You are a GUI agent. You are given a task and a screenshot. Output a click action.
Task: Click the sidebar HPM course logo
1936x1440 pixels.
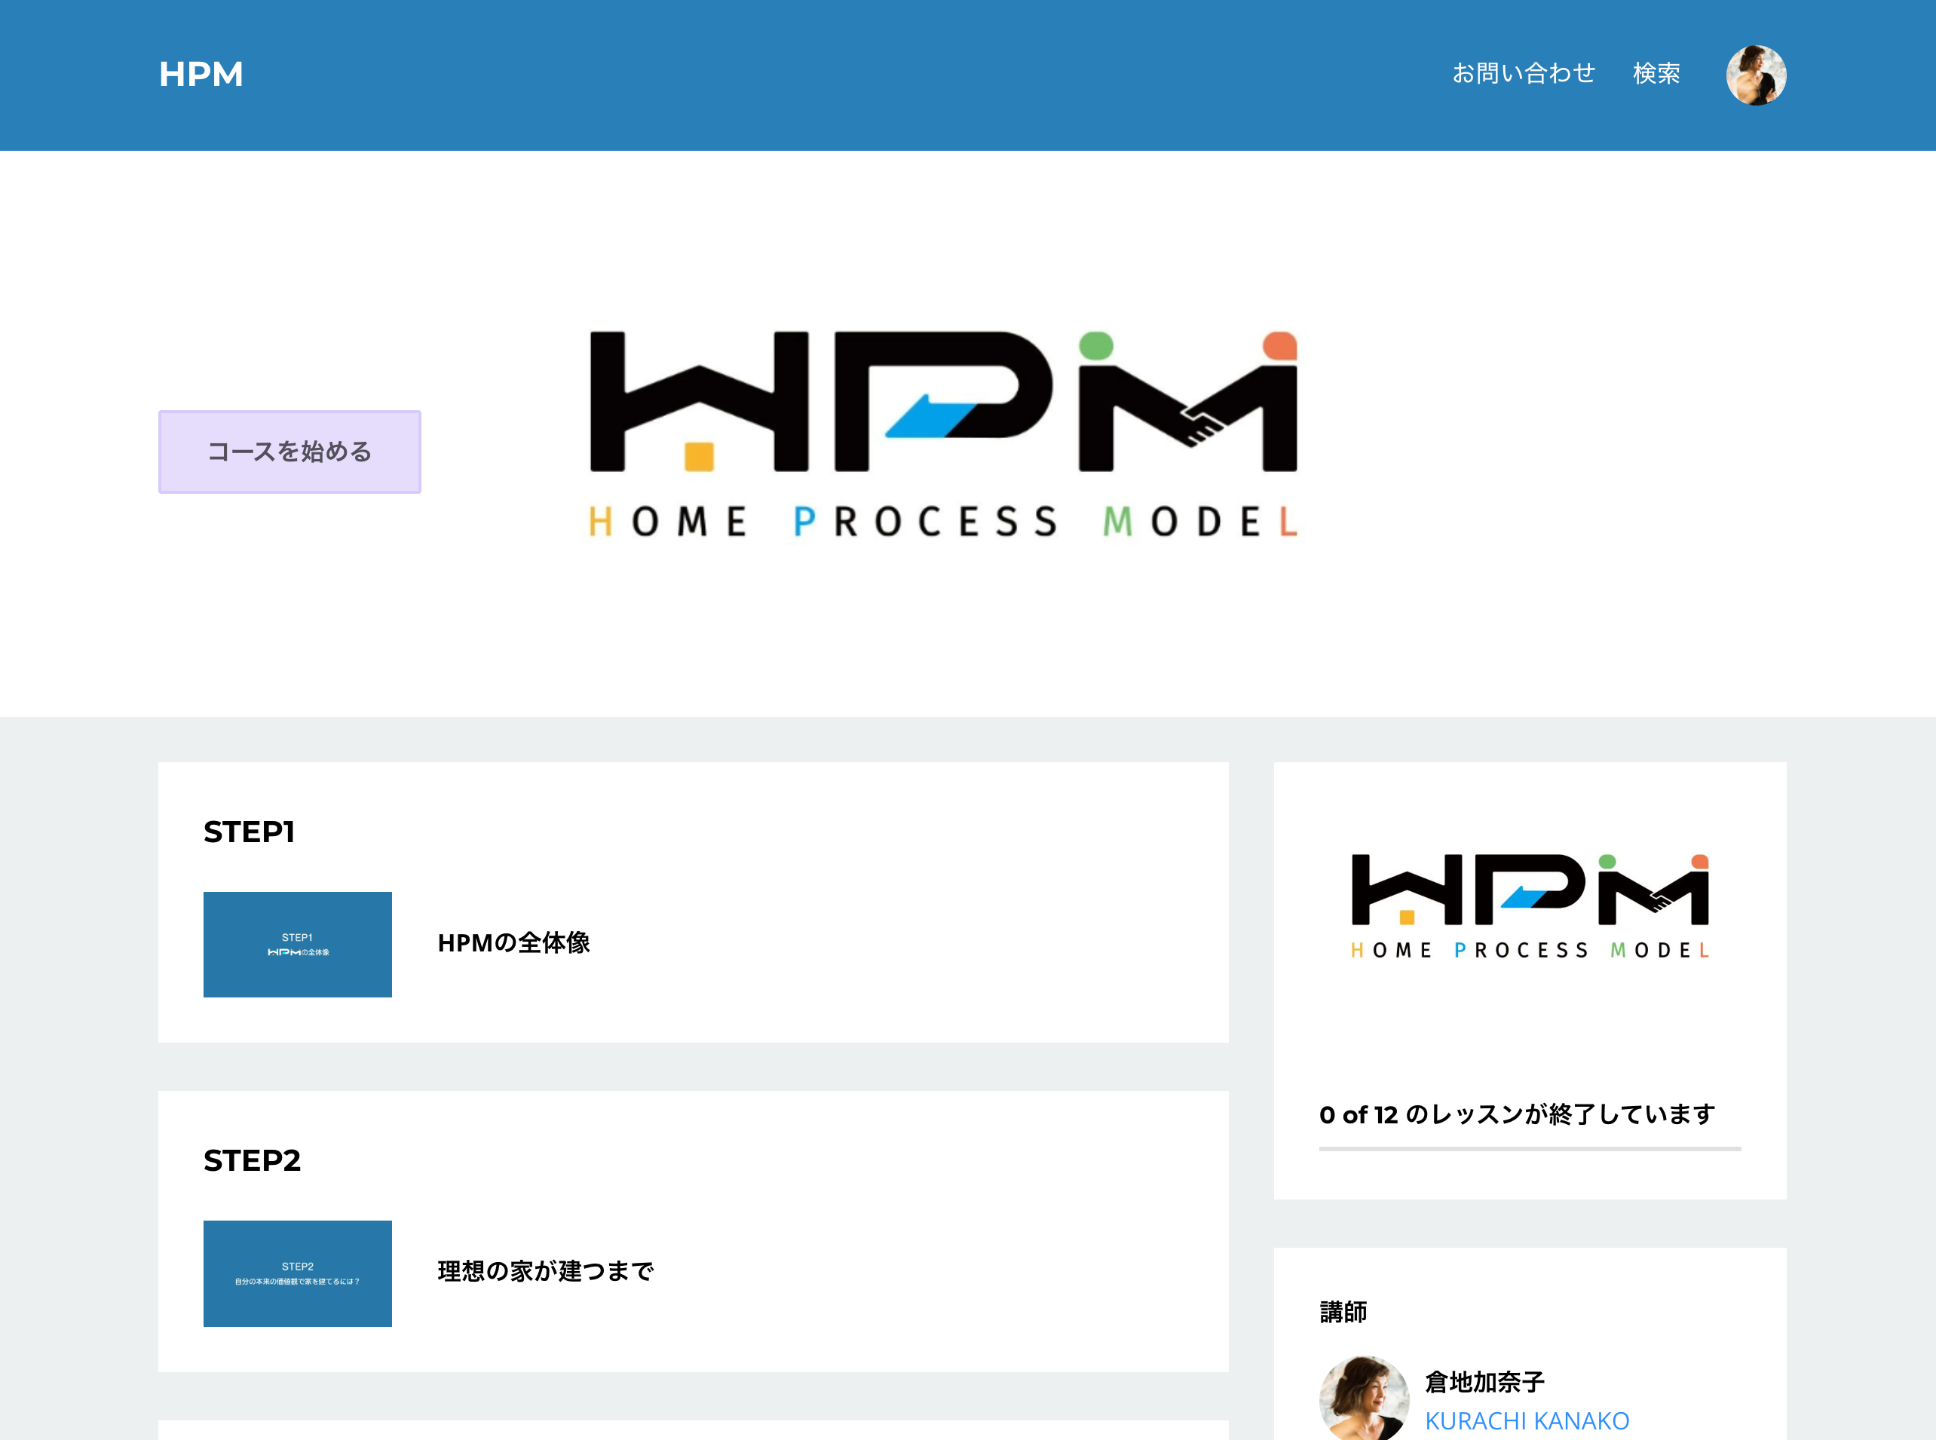1530,890
